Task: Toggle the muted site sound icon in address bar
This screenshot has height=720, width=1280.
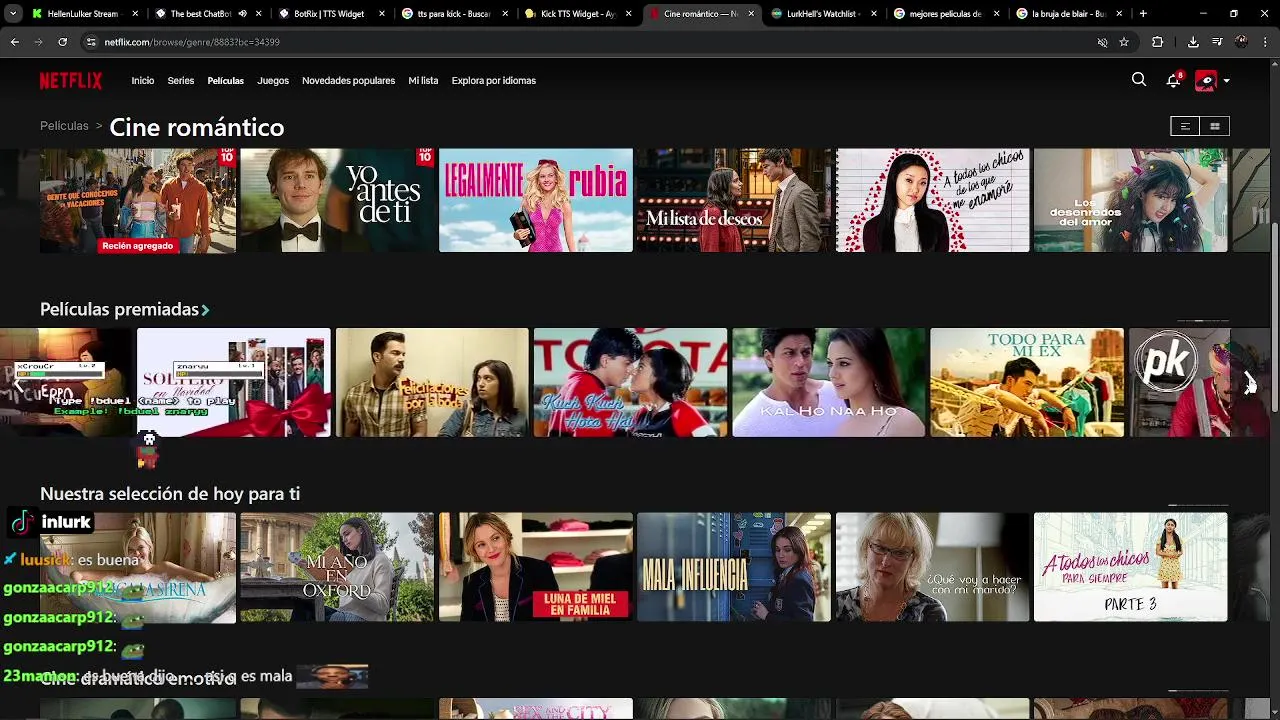Action: pos(1102,42)
